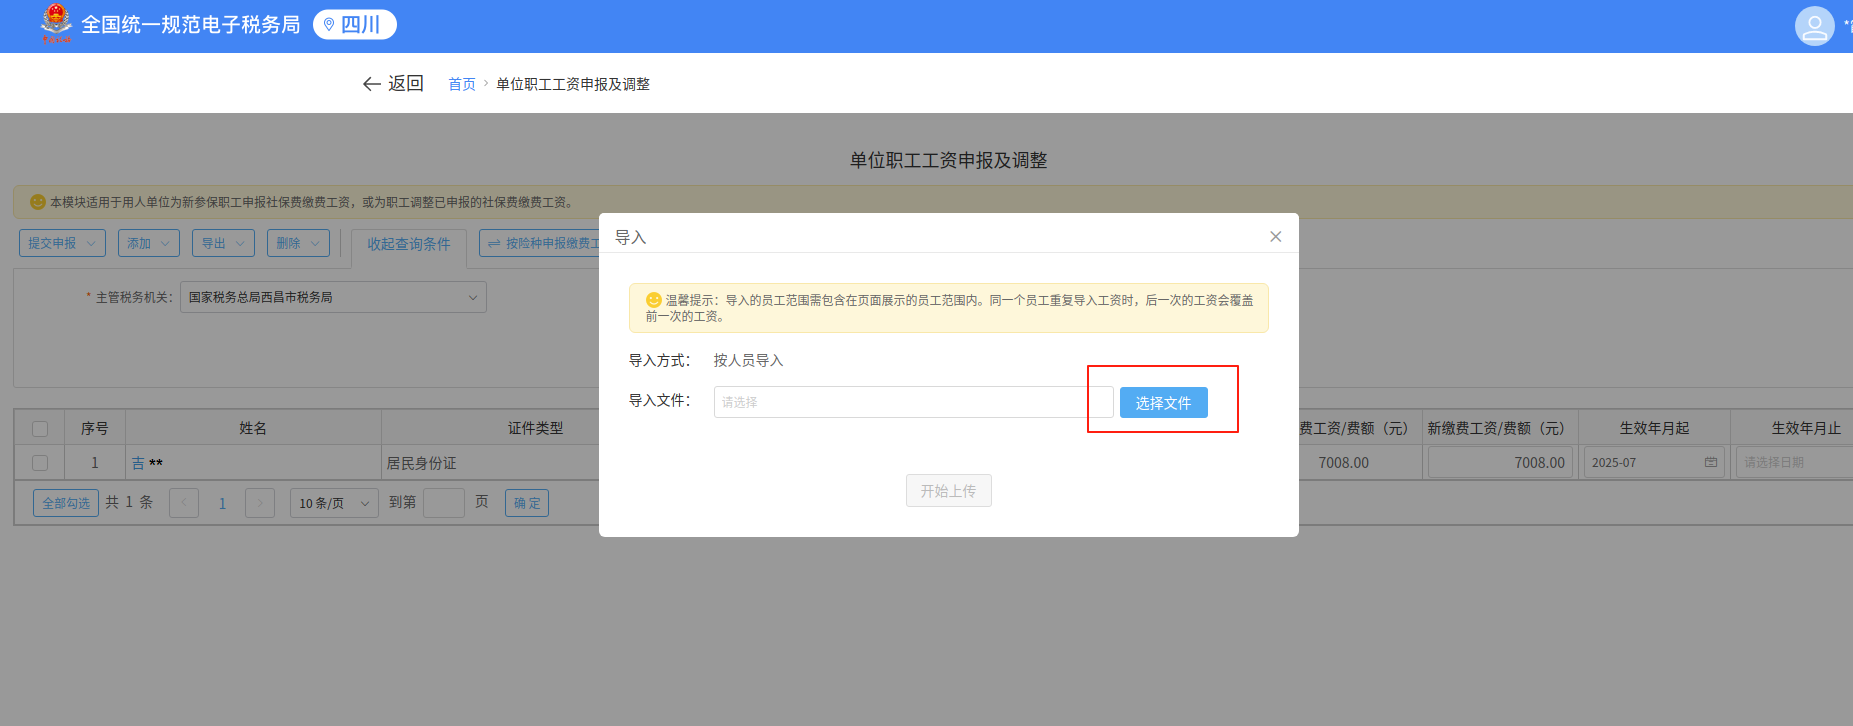The height and width of the screenshot is (726, 1853).
Task: Click the 首页 breadcrumb link
Action: (x=461, y=84)
